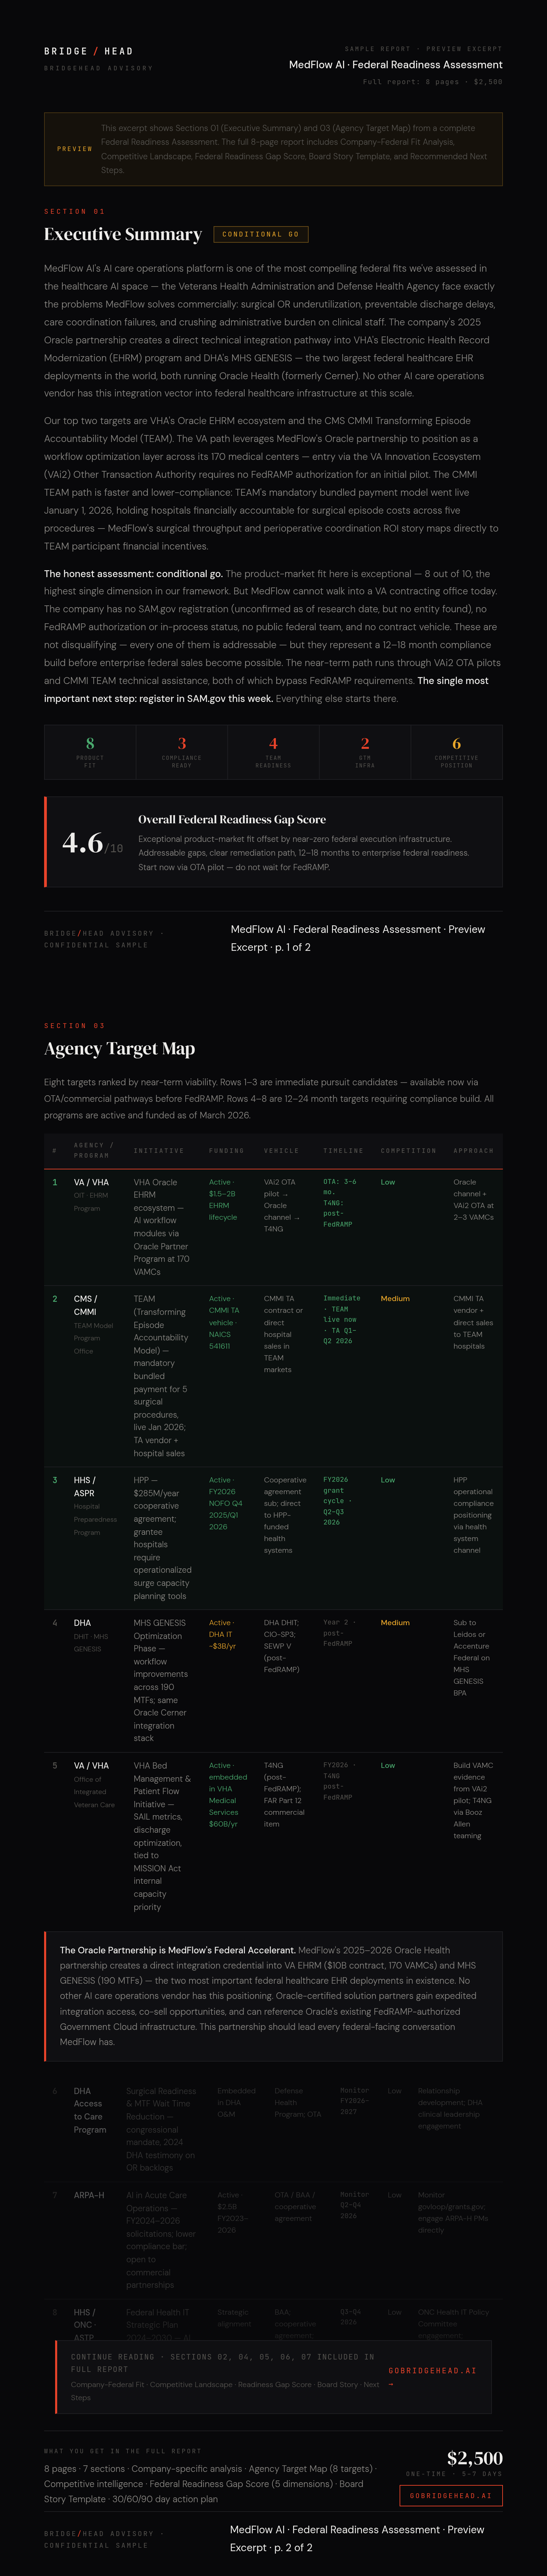Viewport: 547px width, 2576px height.
Task: Click VA / VHA in table row 5
Action: [x=91, y=1766]
